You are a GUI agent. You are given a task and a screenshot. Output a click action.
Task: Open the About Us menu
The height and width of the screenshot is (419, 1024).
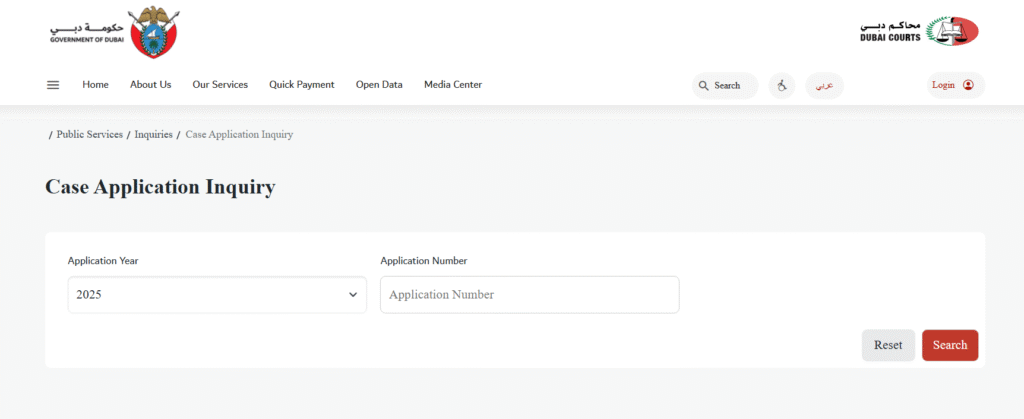(x=150, y=85)
